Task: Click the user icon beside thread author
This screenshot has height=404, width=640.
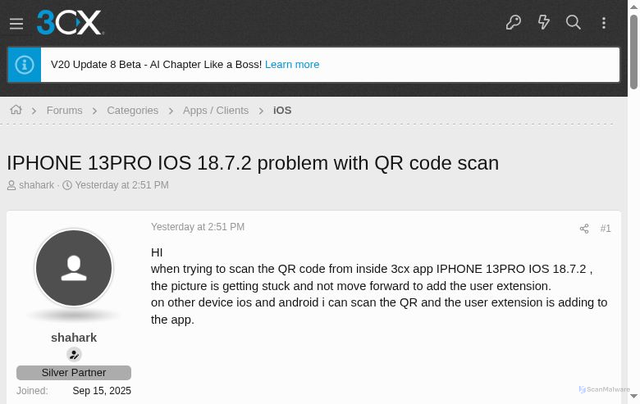Action: coord(11,185)
